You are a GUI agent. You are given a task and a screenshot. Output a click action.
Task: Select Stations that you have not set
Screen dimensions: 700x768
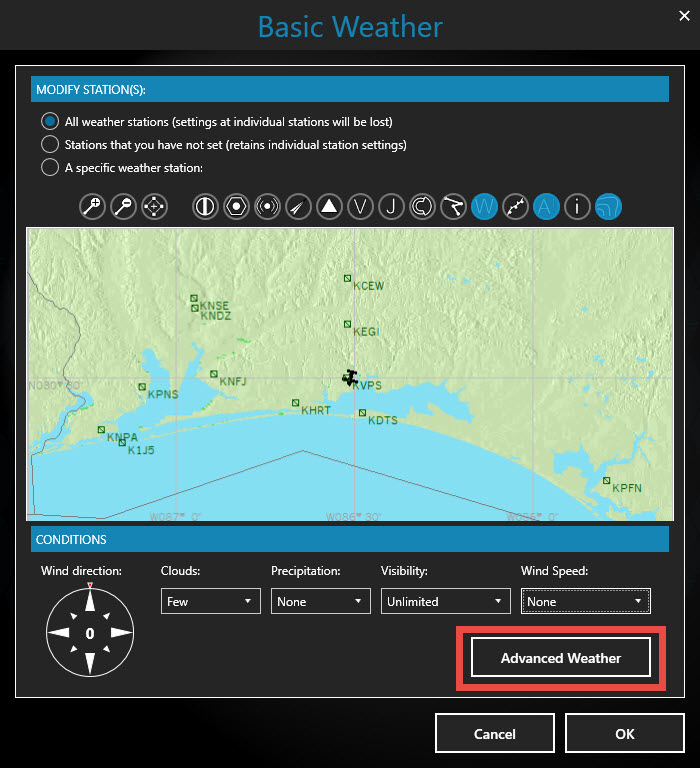click(50, 144)
